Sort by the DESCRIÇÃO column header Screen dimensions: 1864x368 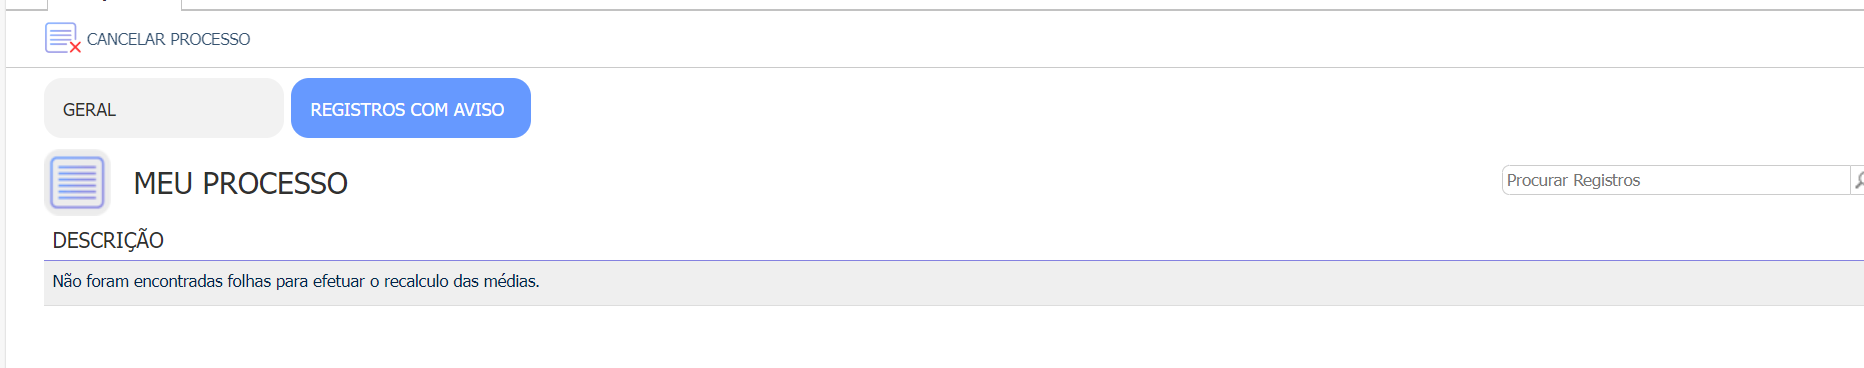[108, 240]
